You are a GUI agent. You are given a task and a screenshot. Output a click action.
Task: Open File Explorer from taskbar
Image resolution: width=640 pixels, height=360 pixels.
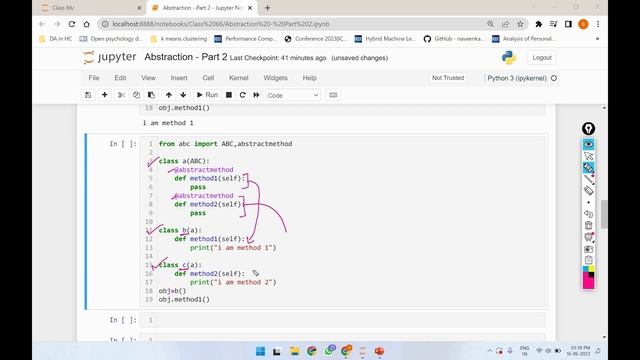click(295, 351)
